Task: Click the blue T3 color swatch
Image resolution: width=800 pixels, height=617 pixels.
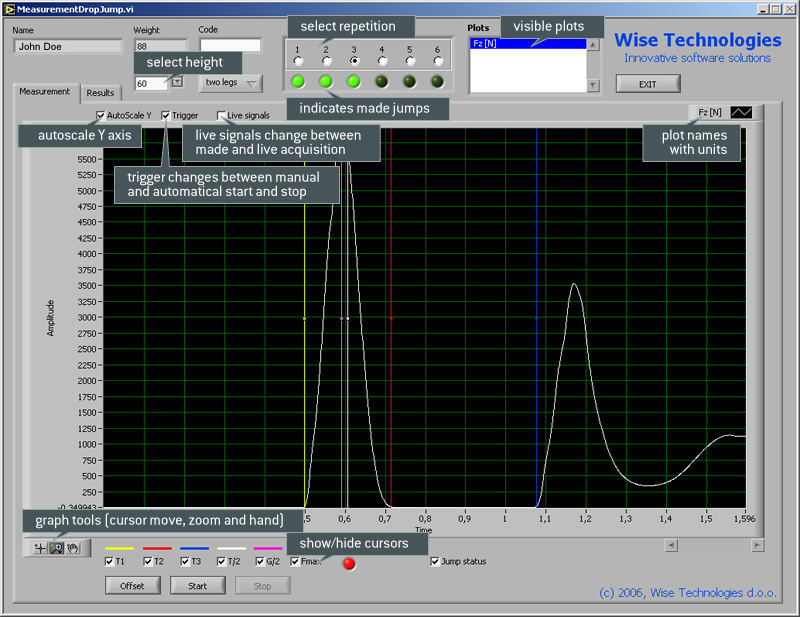Action: [x=194, y=549]
